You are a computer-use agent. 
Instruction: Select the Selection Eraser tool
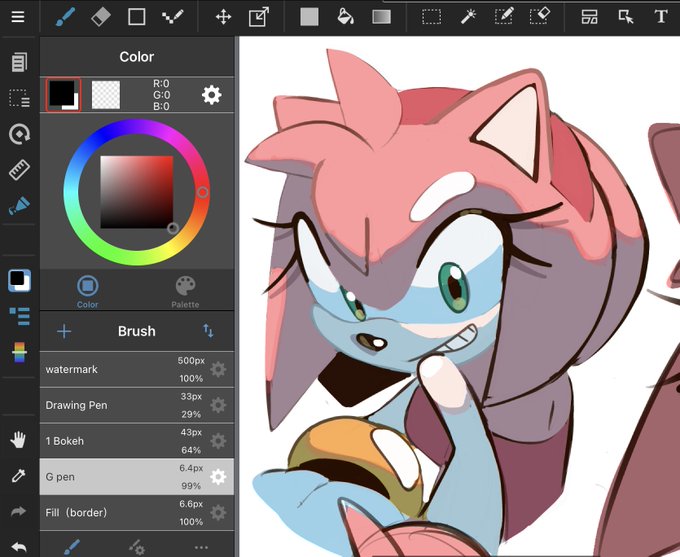click(539, 16)
